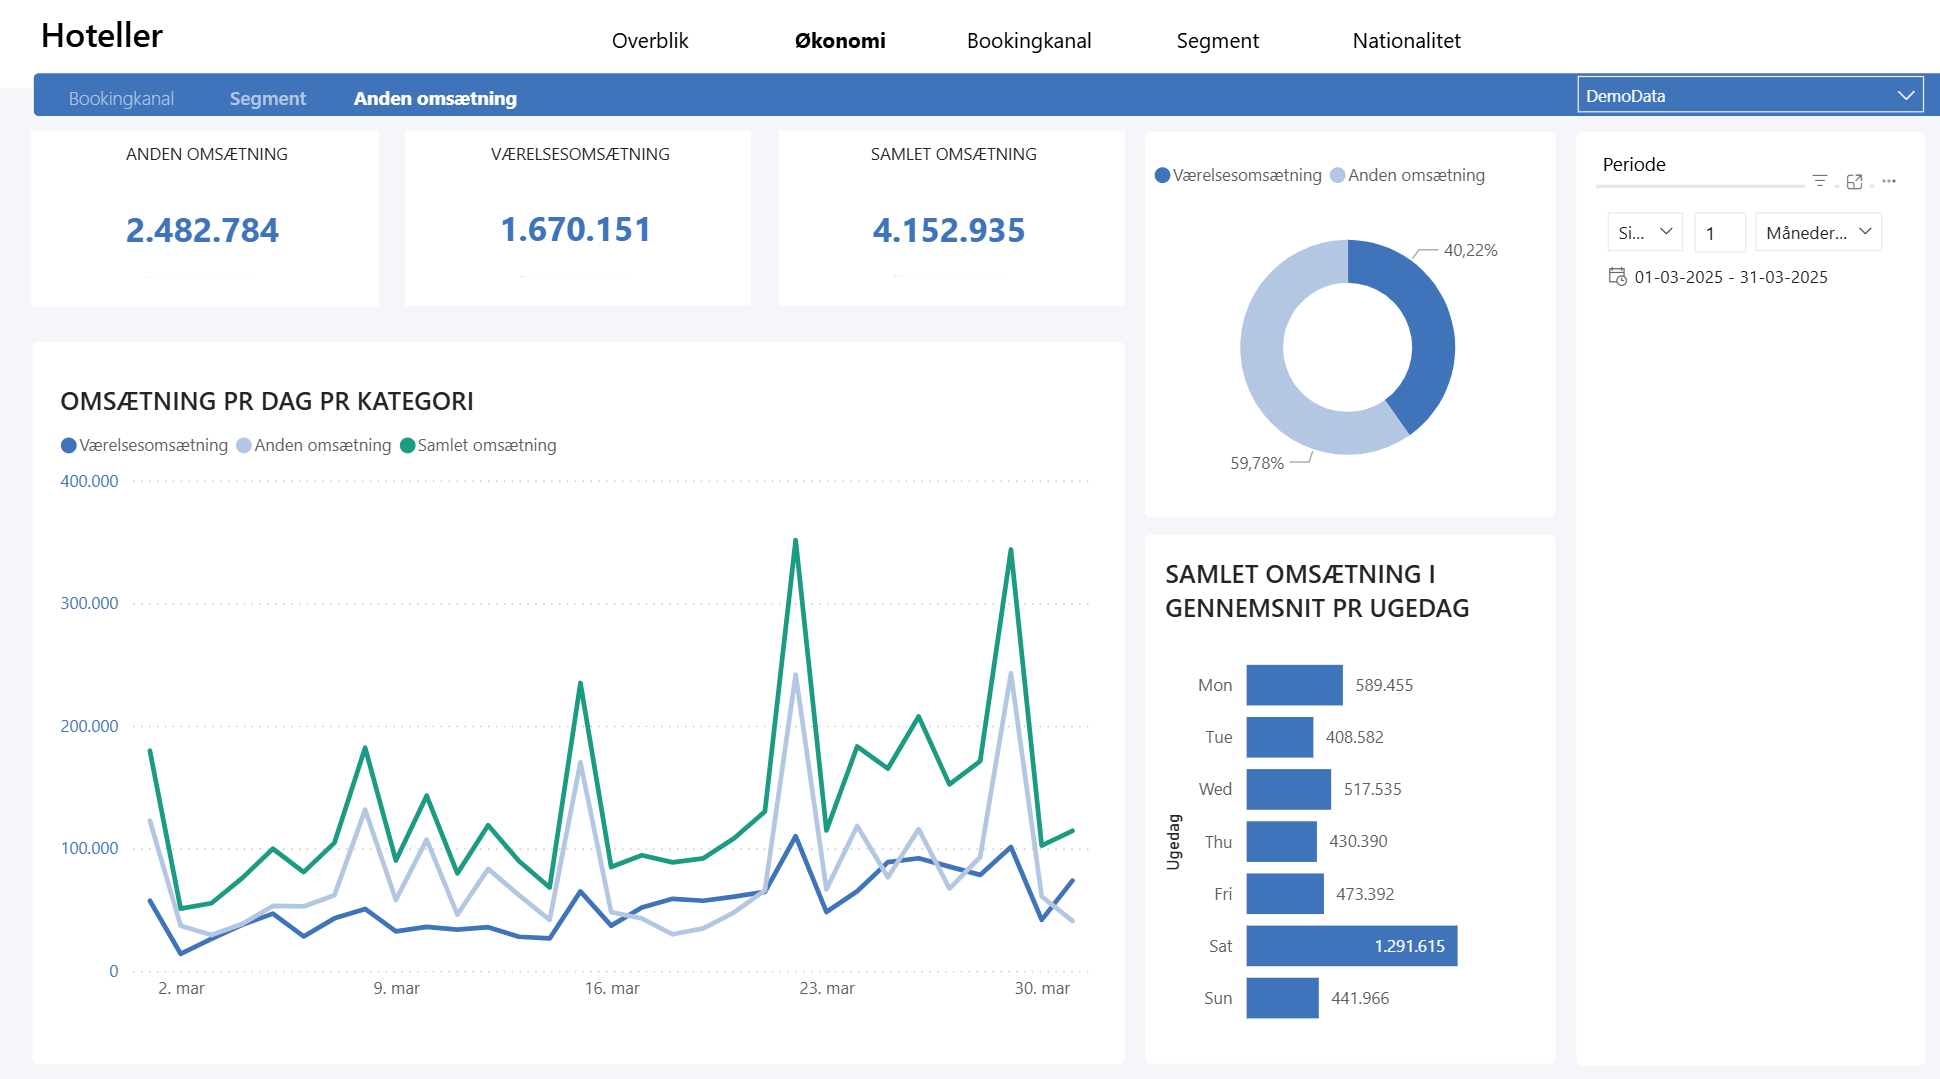Go to the Nationalitet tab
The image size is (1940, 1079).
1406,41
